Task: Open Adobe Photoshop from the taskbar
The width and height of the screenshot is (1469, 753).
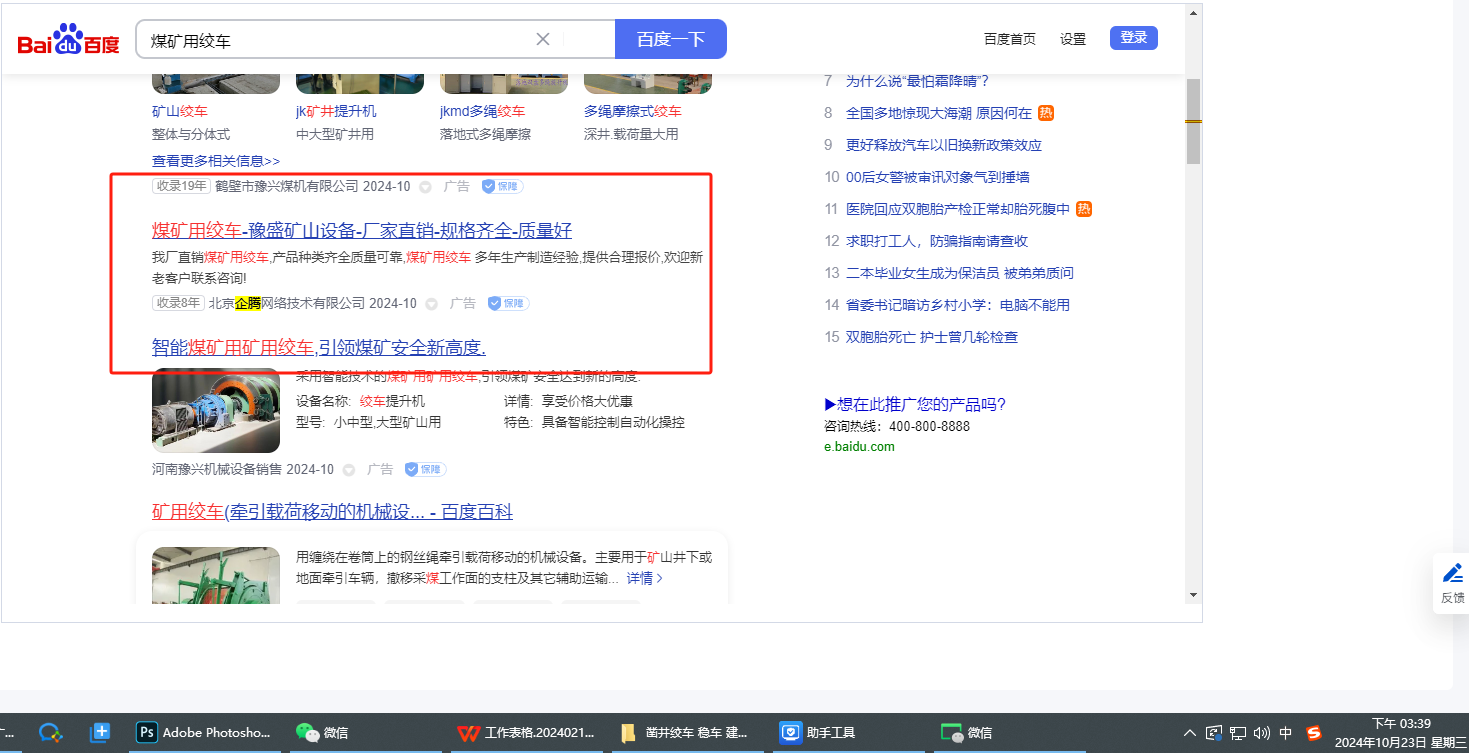Action: [x=204, y=732]
